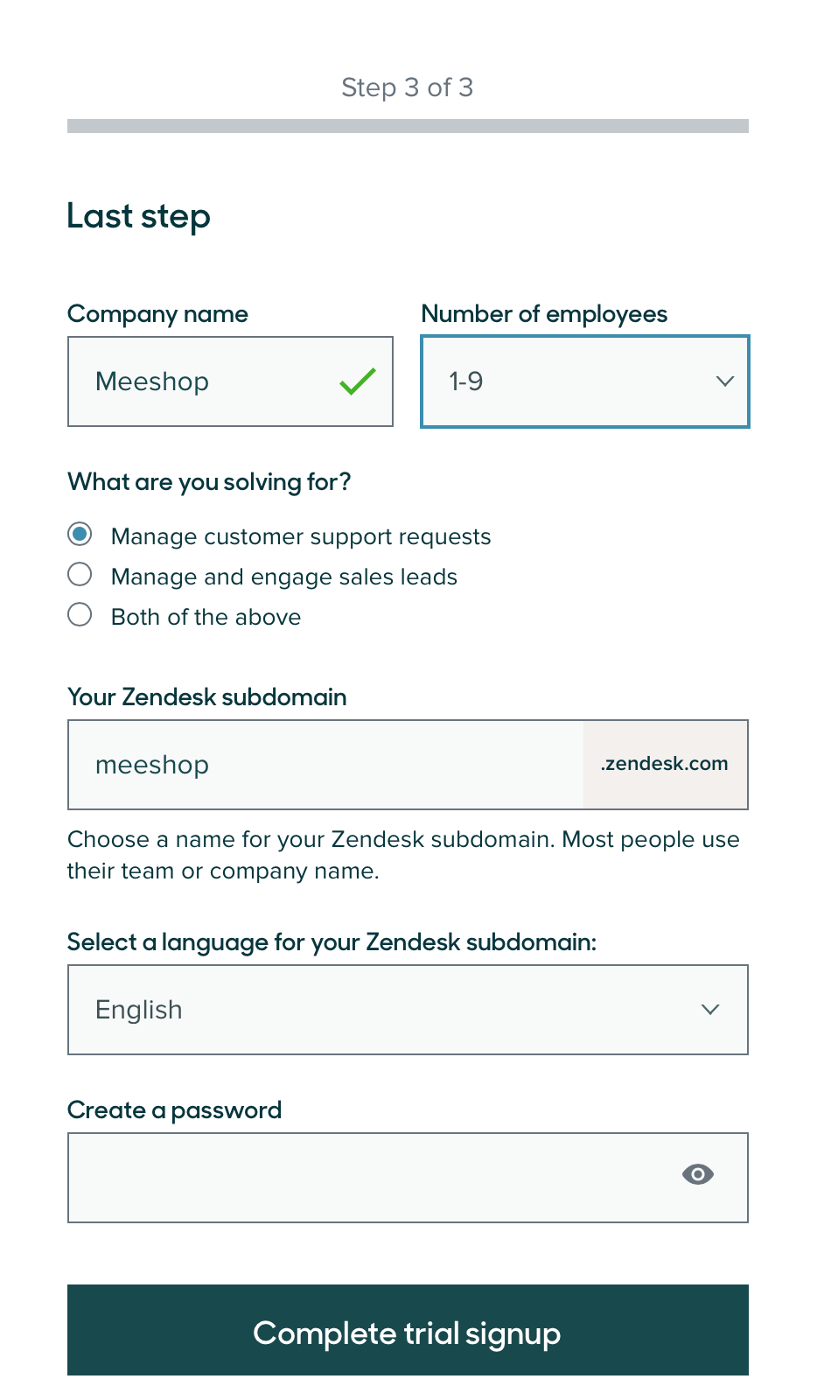The height and width of the screenshot is (1400, 824).
Task: Expand the Number of employees chevron arrow
Action: click(725, 381)
